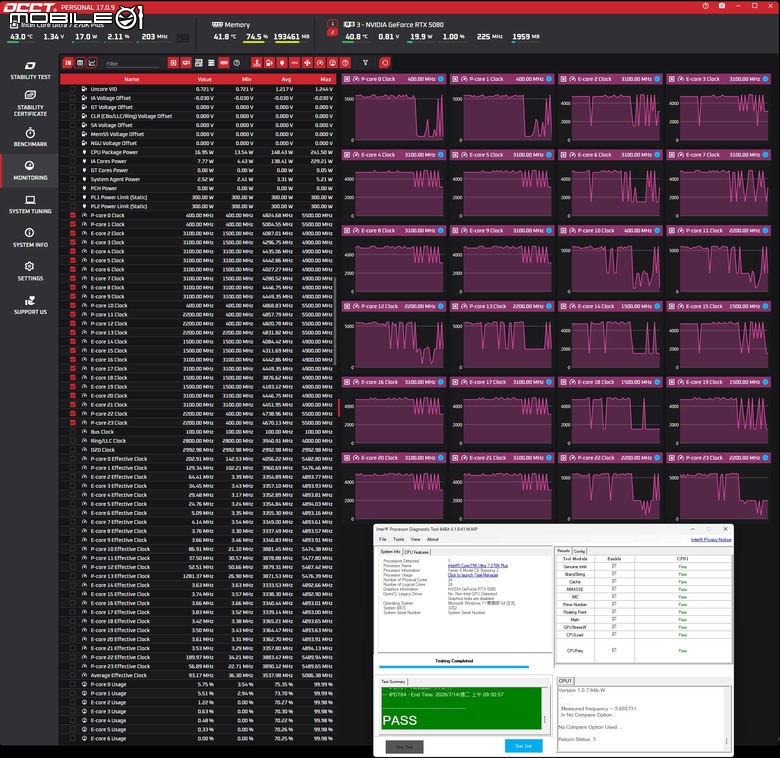Check the CPU Package Power checkbox
Image resolution: width=780 pixels, height=758 pixels.
coord(73,152)
